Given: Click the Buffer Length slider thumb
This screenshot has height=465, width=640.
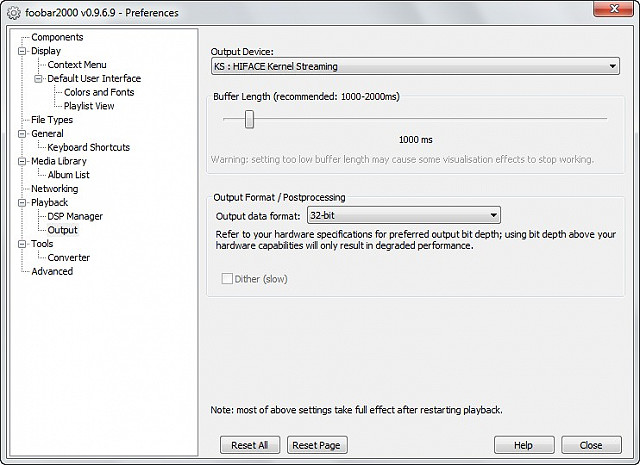Looking at the screenshot, I should tap(249, 119).
